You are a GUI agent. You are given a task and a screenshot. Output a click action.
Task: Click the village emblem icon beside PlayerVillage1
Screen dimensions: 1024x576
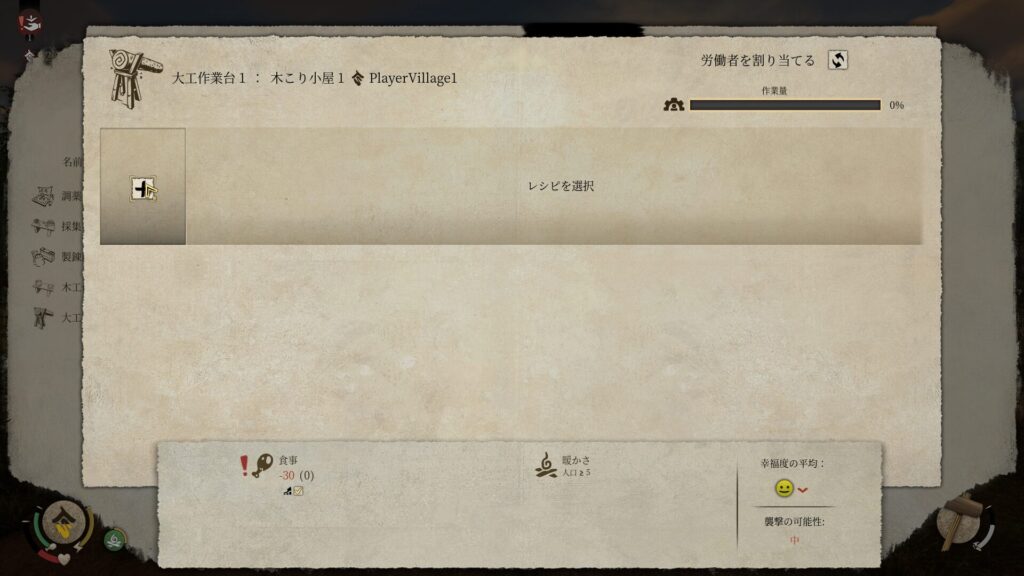357,78
